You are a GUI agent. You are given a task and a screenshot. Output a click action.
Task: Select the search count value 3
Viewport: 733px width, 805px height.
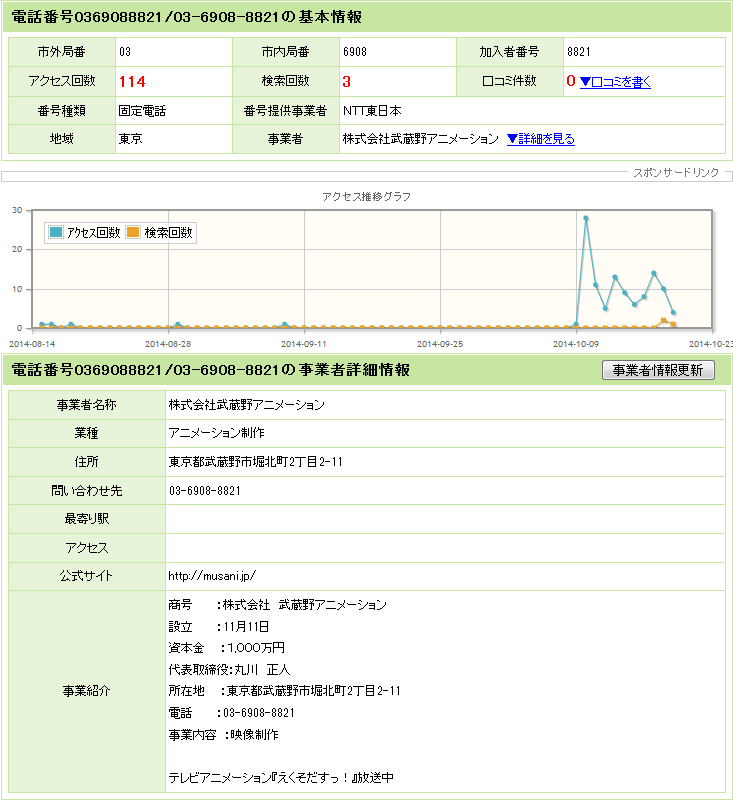(x=346, y=82)
